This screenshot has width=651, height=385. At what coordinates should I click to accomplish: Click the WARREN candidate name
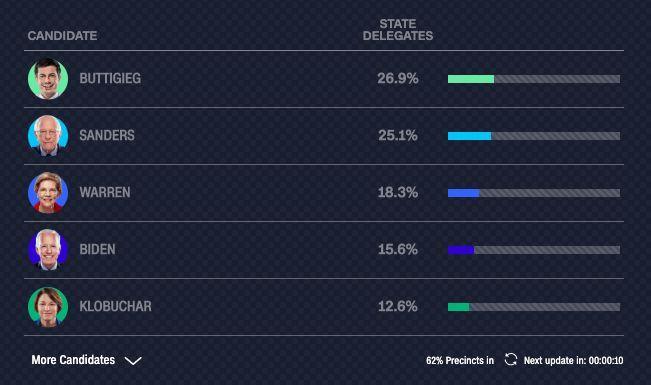coord(105,192)
